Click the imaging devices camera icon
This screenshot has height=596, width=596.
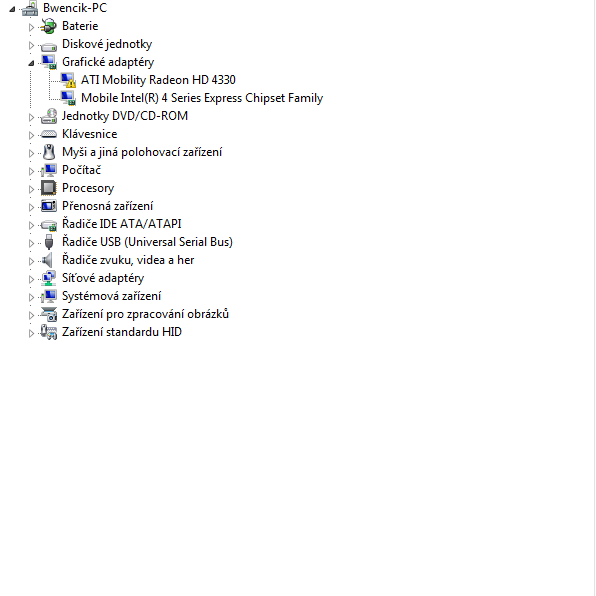(x=49, y=314)
